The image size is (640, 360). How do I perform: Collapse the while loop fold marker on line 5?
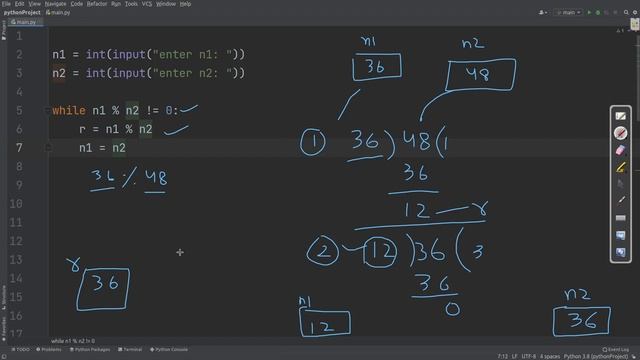pyautogui.click(x=47, y=111)
